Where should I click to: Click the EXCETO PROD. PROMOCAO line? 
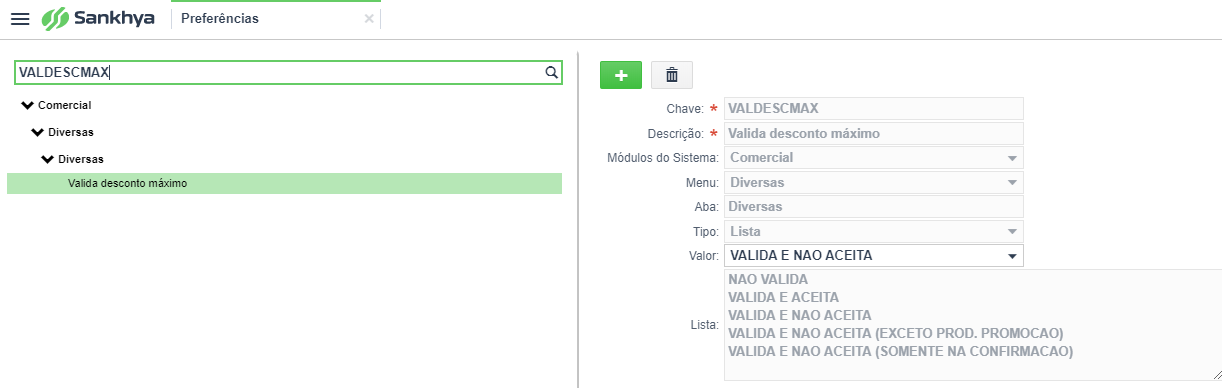click(896, 333)
